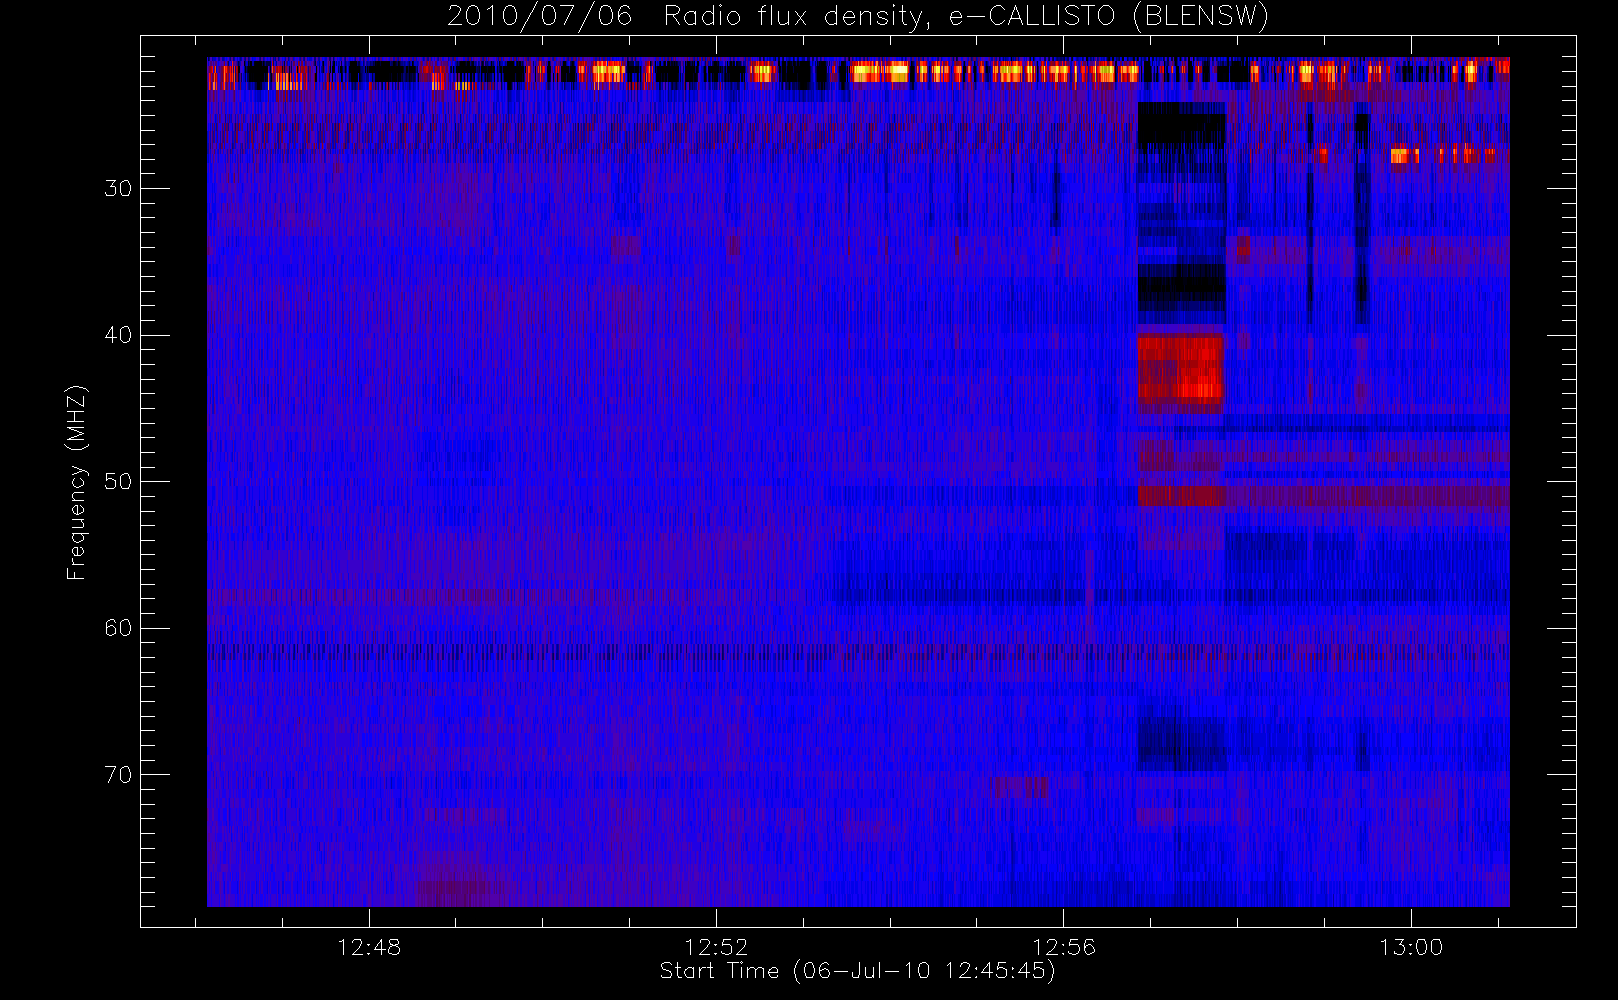Click the 60 frequency tick label
This screenshot has height=1000, width=1618.
click(x=118, y=628)
